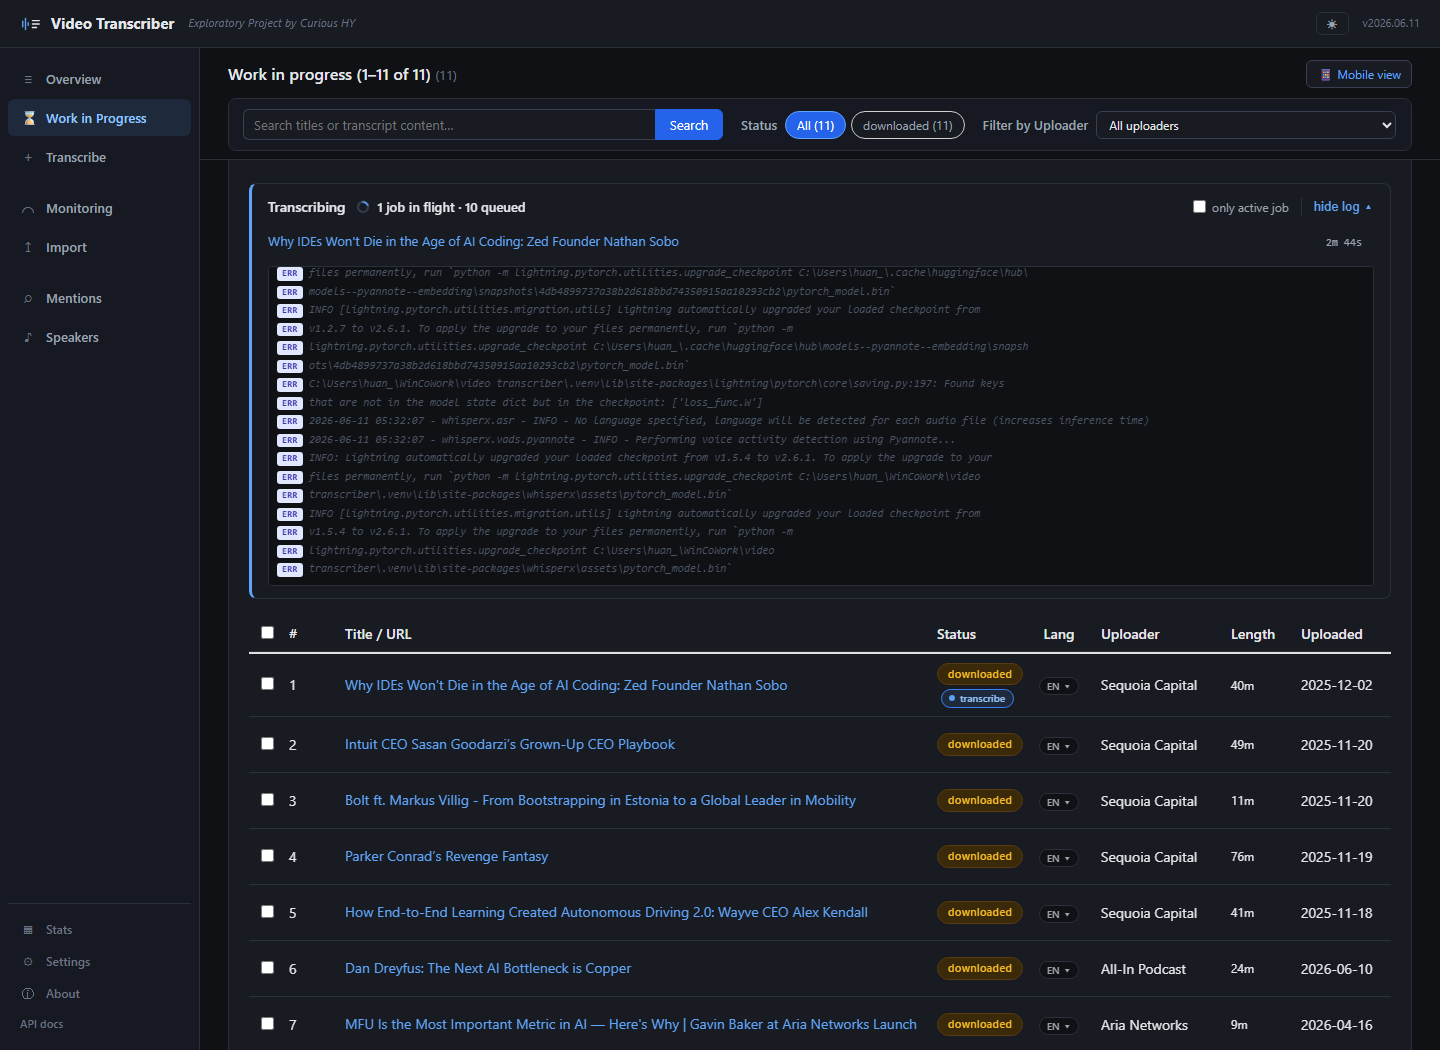Open Intuit CEO Sasan Goodarzi's Grown-Up CEO Playbook
The height and width of the screenshot is (1050, 1440).
[x=510, y=744]
